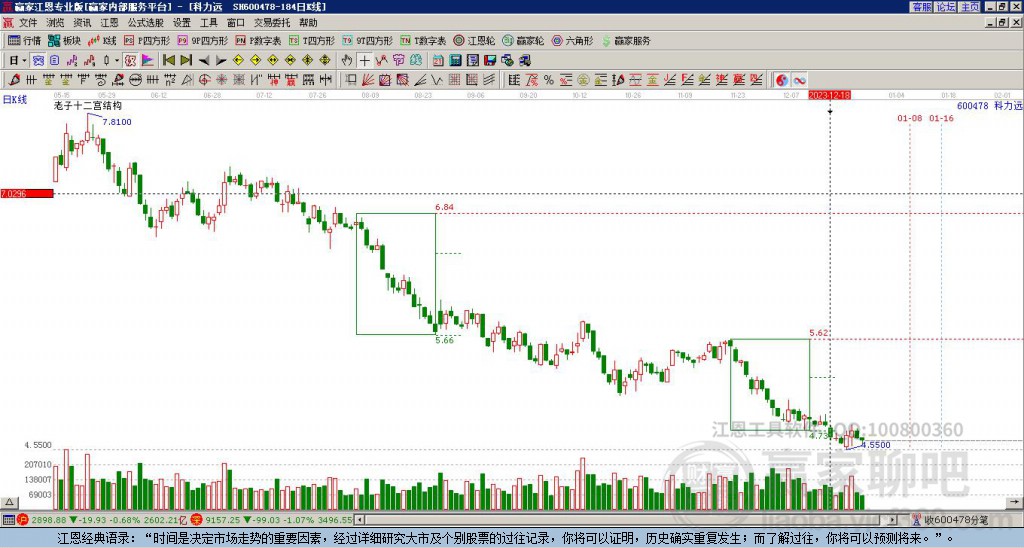Screen dimensions: 1024x548
Task: Click the 600478 科力远 stock label
Action: click(989, 106)
